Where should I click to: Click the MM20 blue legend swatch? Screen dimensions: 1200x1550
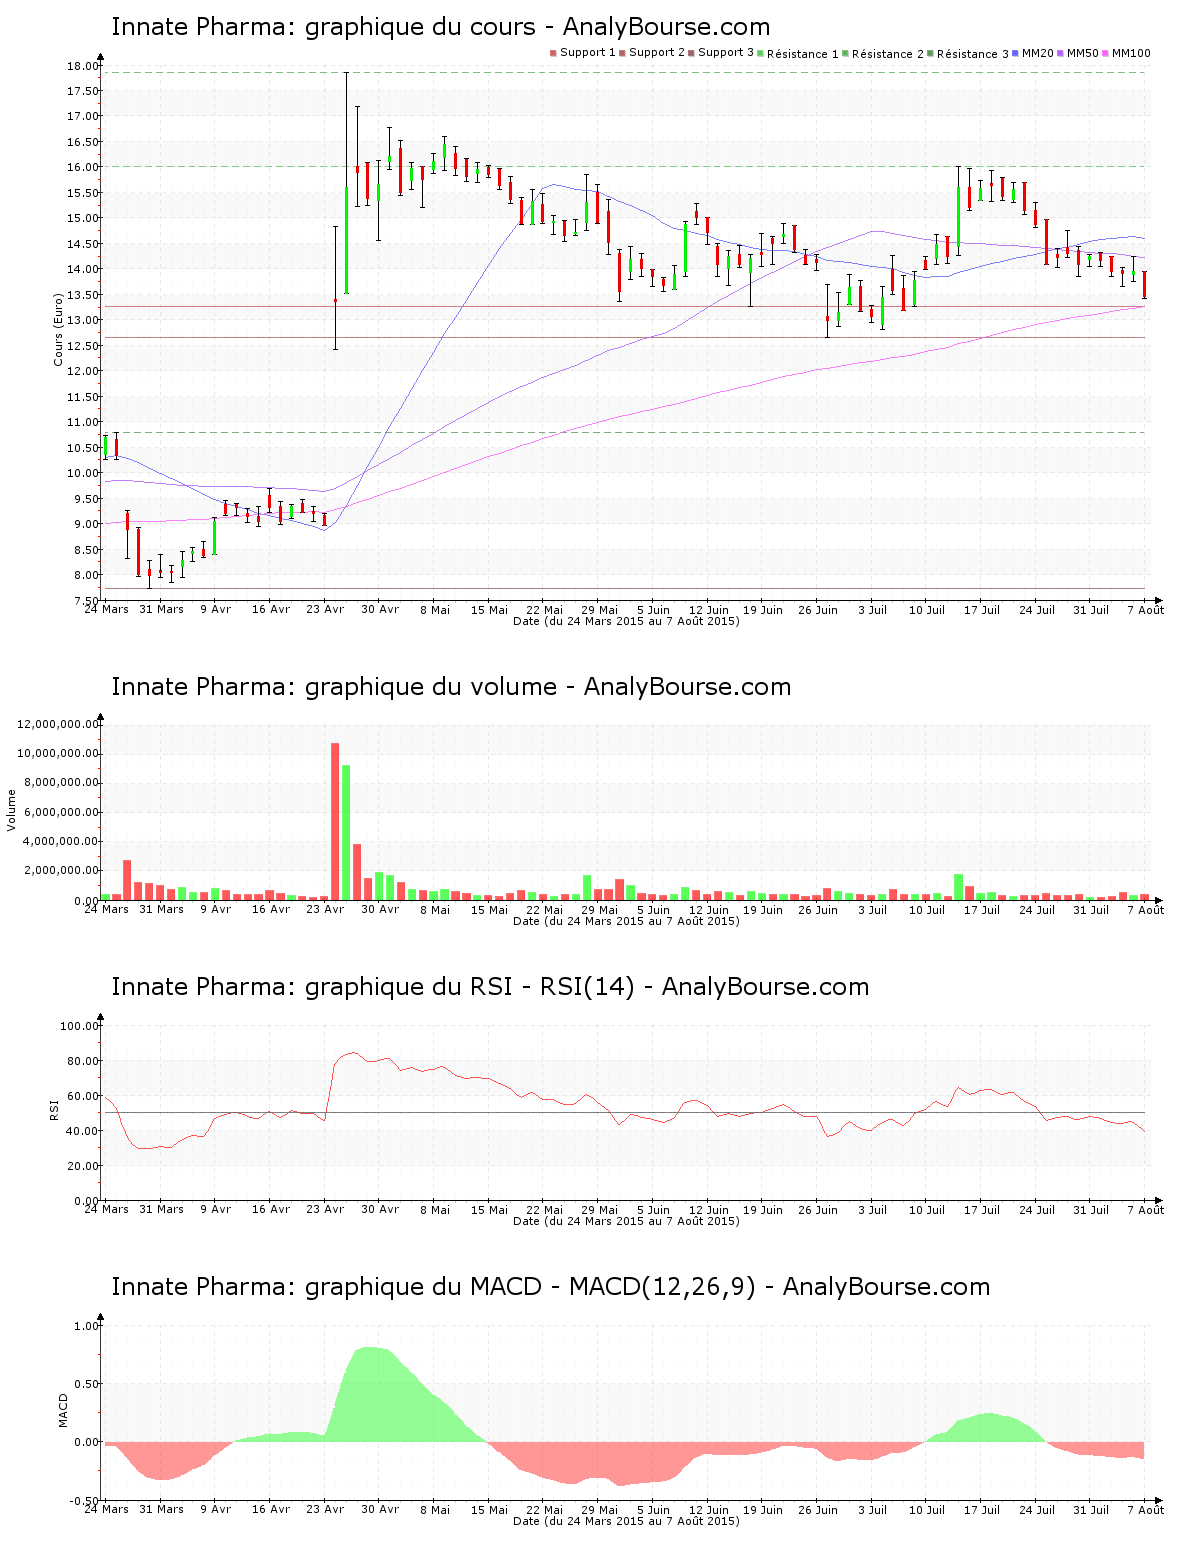coord(1016,53)
